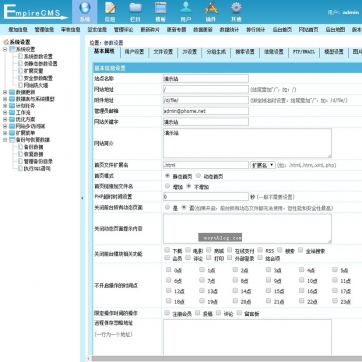Collapse the 系统设置 tree node
This screenshot has height=362, width=362.
5,49
